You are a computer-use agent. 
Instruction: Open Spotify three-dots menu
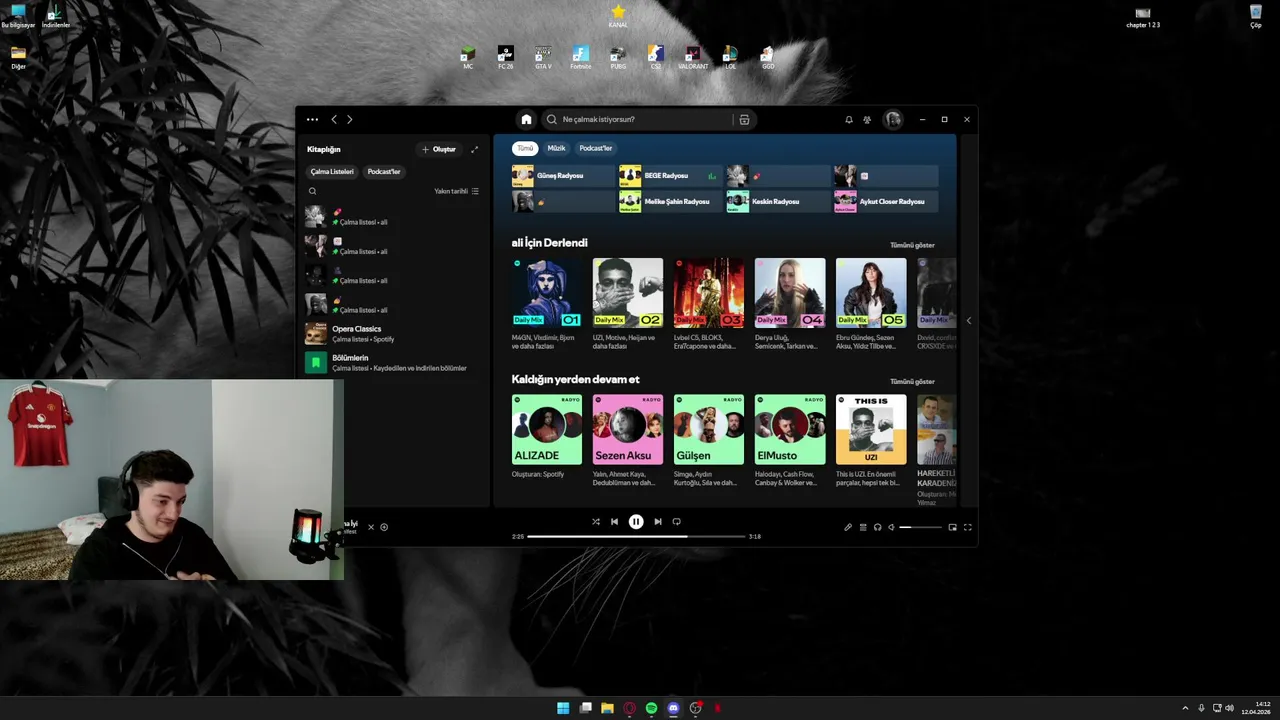[x=312, y=119]
